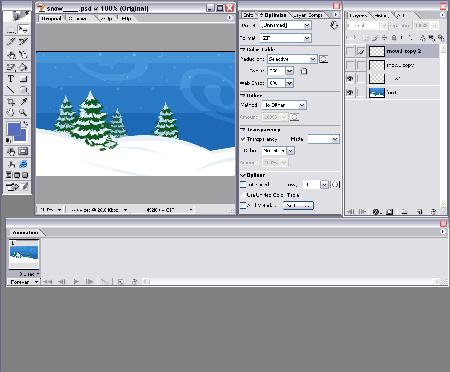
Task: Play the animation in Animation palette
Action: point(76,282)
